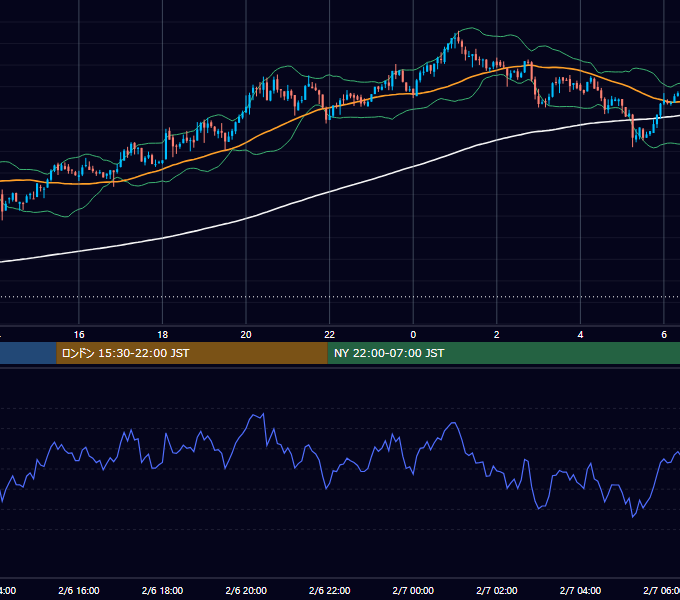Click the '2' hour label on price chart axis
This screenshot has width=680, height=600.
(497, 335)
